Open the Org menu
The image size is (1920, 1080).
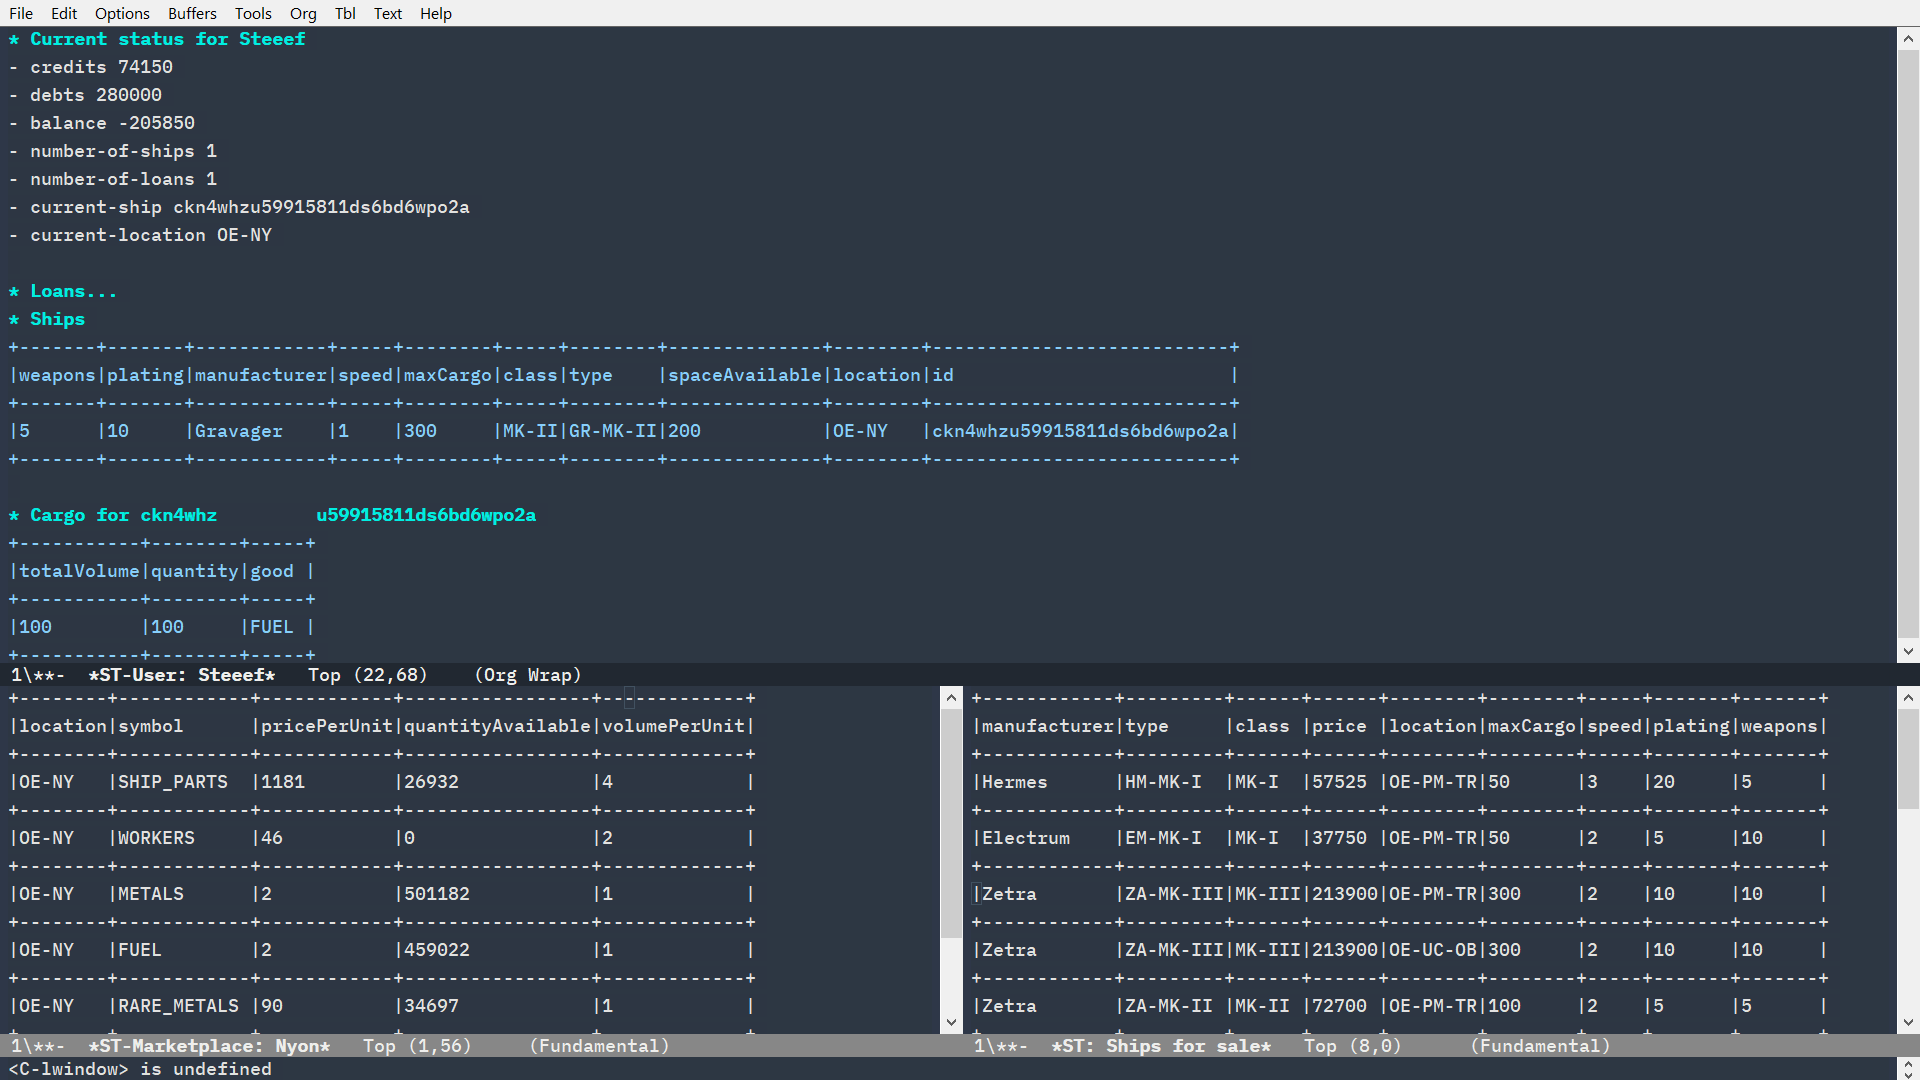click(303, 13)
